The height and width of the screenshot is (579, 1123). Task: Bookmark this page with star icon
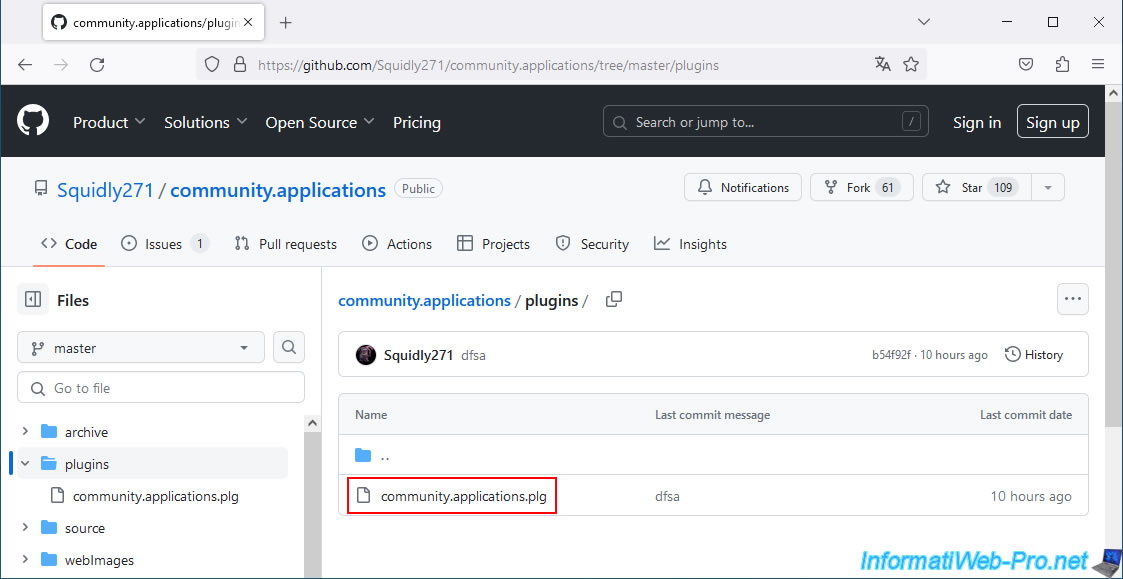point(911,64)
